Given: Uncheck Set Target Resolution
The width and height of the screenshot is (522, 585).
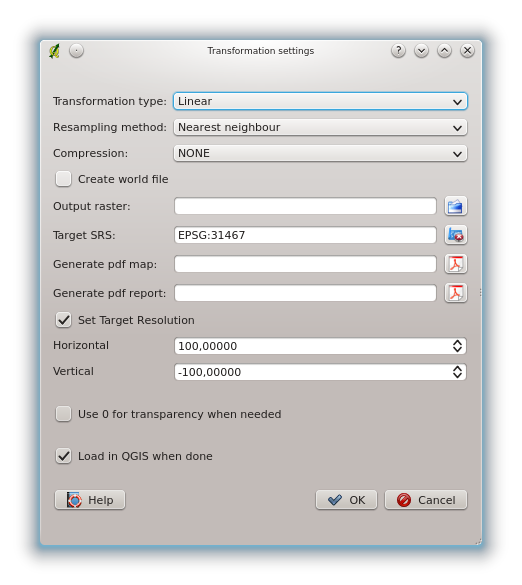Looking at the screenshot, I should point(63,320).
